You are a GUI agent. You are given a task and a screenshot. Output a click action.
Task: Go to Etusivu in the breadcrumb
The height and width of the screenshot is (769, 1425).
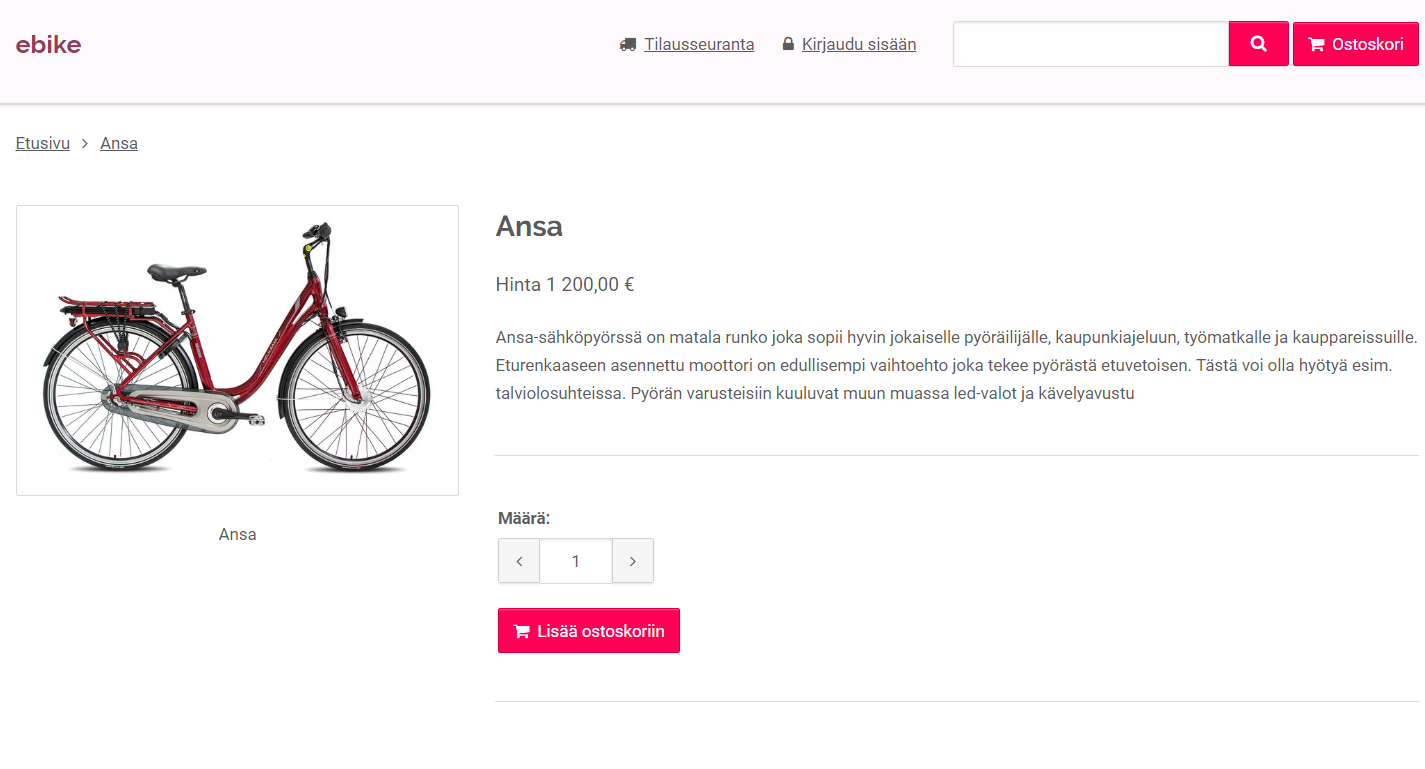pos(43,143)
